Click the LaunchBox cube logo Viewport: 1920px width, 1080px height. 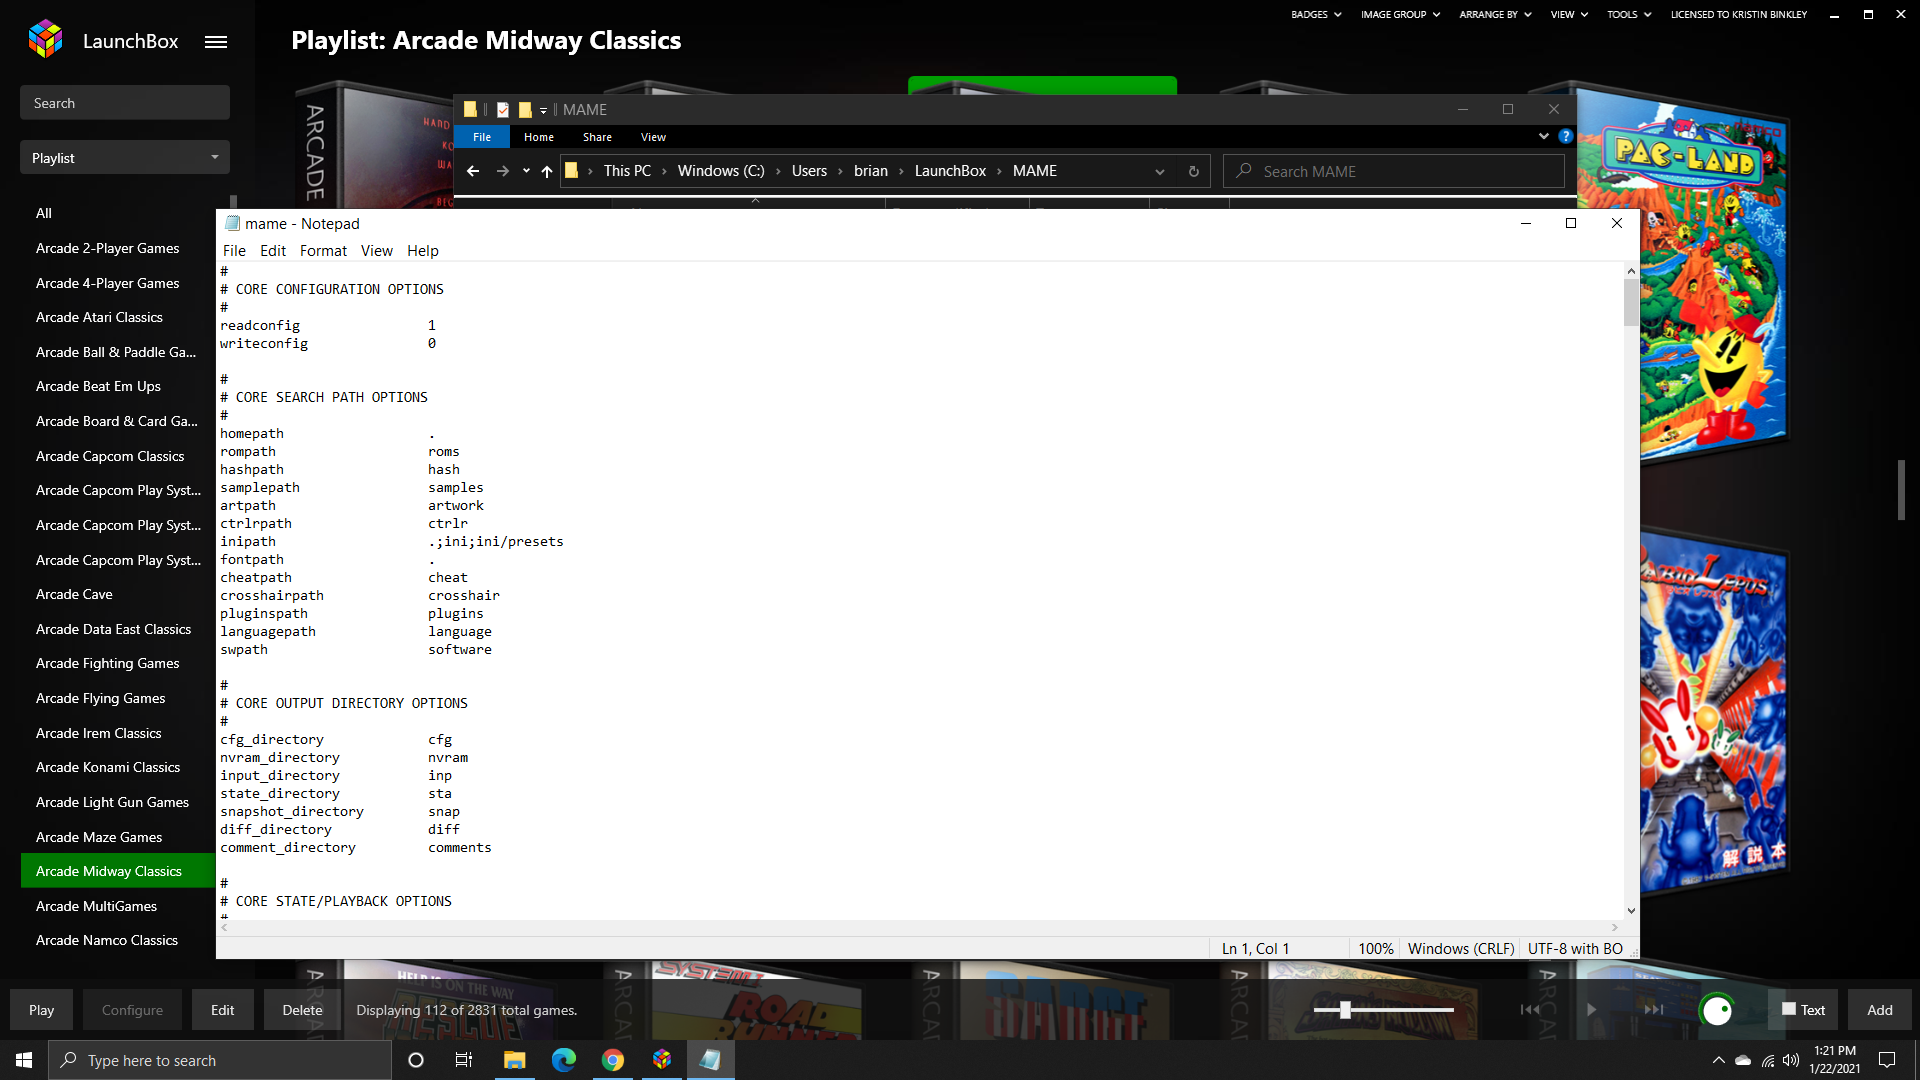[45, 39]
